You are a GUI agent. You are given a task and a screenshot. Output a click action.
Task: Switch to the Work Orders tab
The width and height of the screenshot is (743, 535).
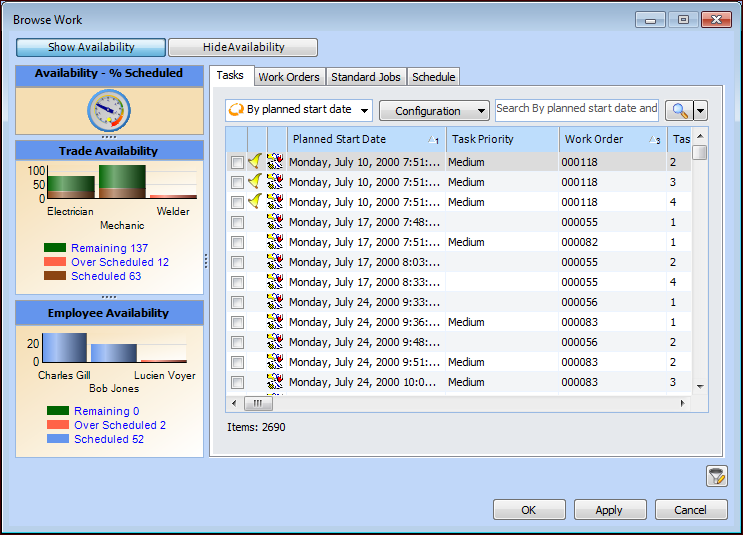[x=289, y=77]
